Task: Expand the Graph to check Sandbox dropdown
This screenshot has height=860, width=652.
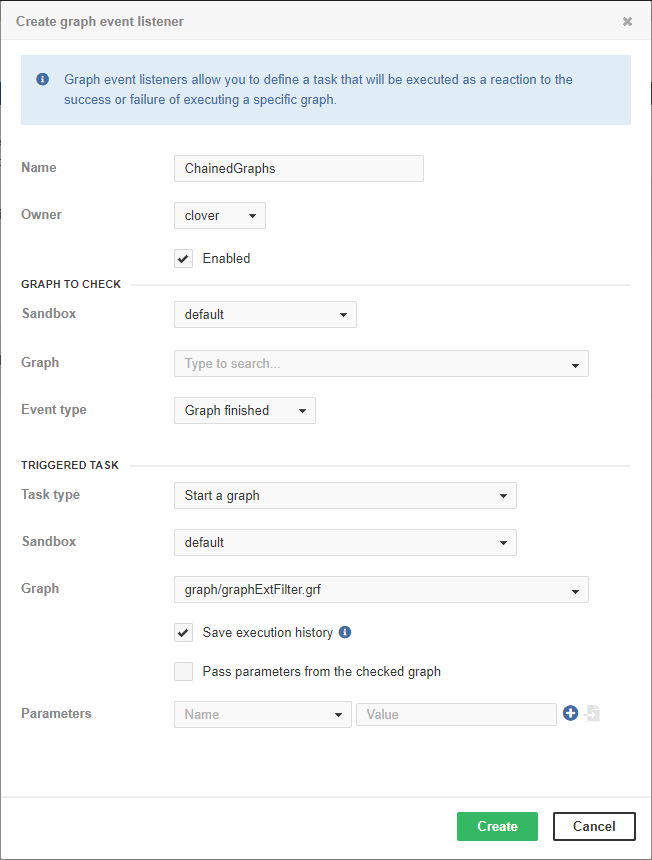Action: pyautogui.click(x=265, y=315)
